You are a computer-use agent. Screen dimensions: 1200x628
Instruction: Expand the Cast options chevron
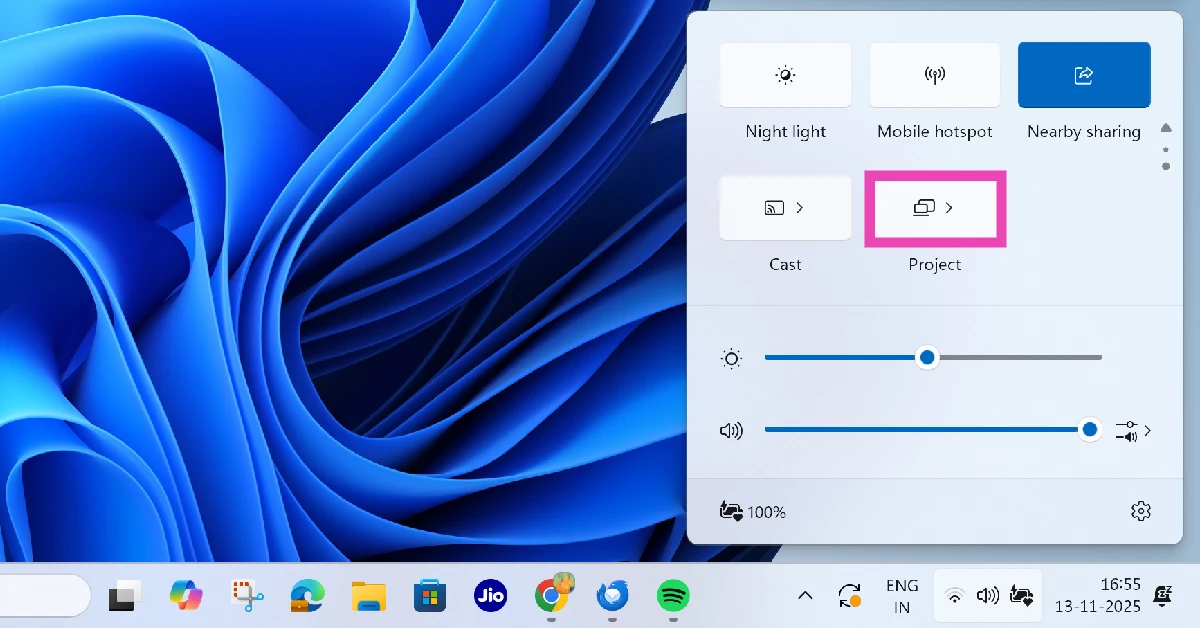(x=799, y=207)
